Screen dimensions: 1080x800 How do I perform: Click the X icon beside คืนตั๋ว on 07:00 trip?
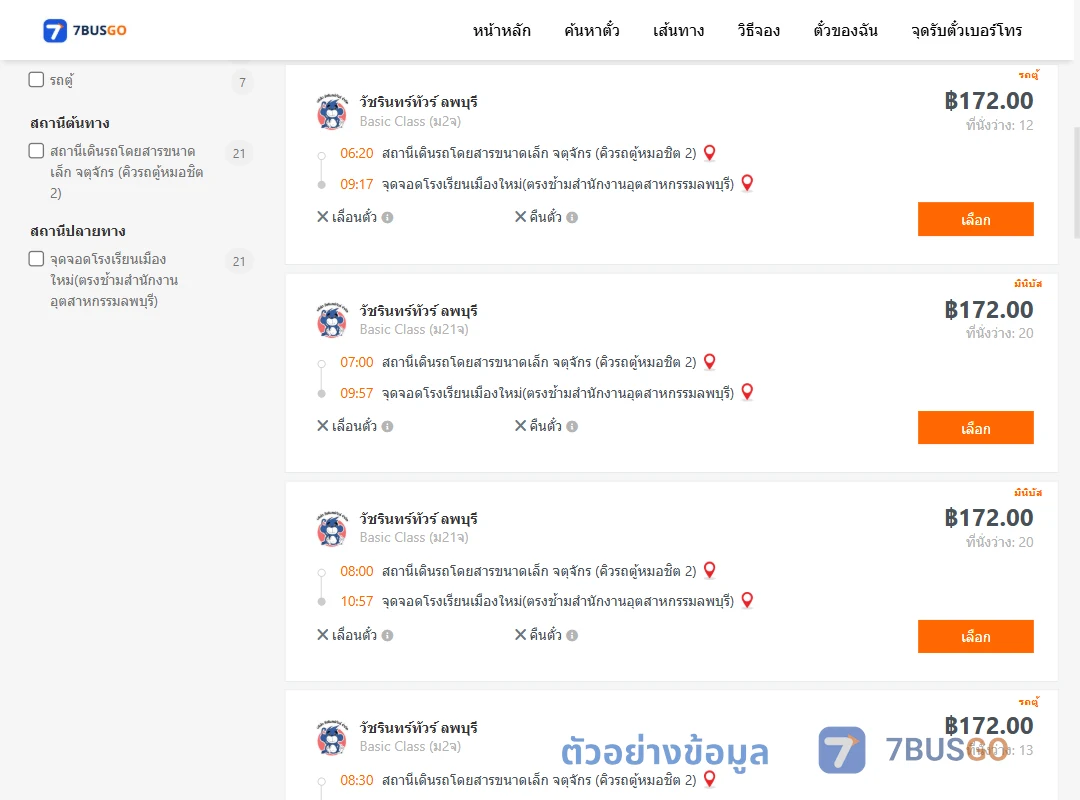(521, 426)
